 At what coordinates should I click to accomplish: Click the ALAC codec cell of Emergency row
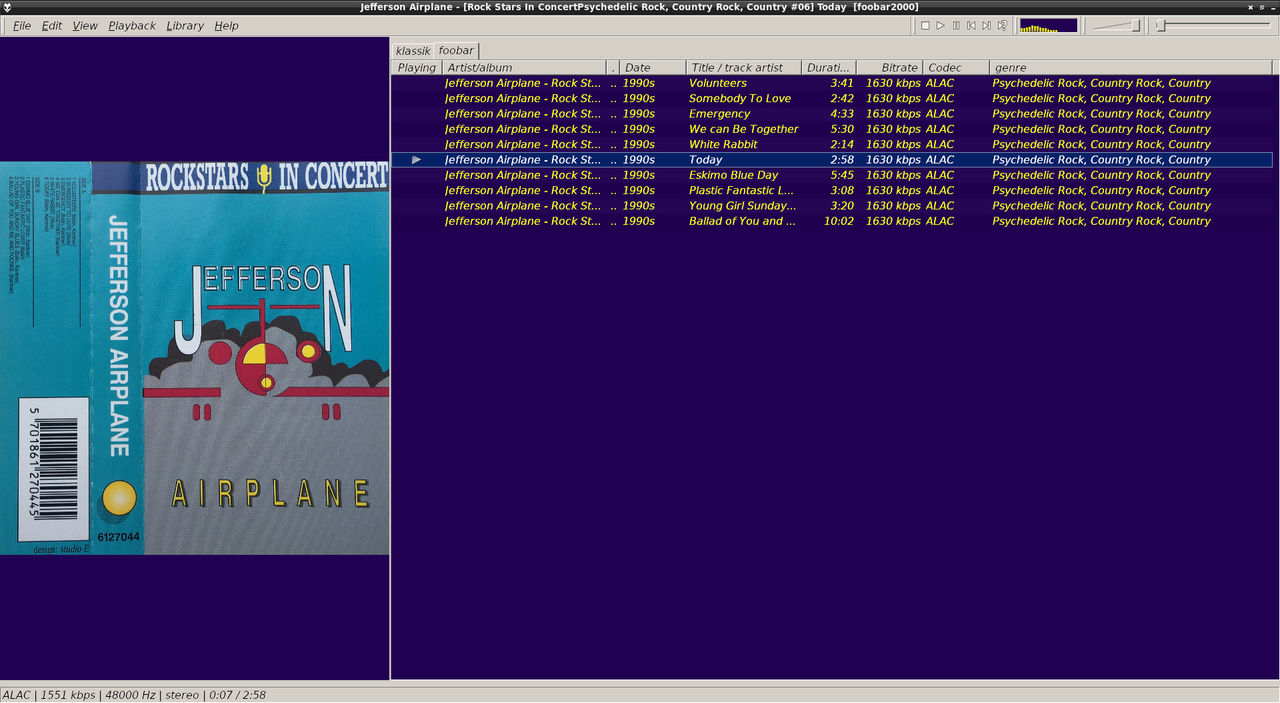940,114
